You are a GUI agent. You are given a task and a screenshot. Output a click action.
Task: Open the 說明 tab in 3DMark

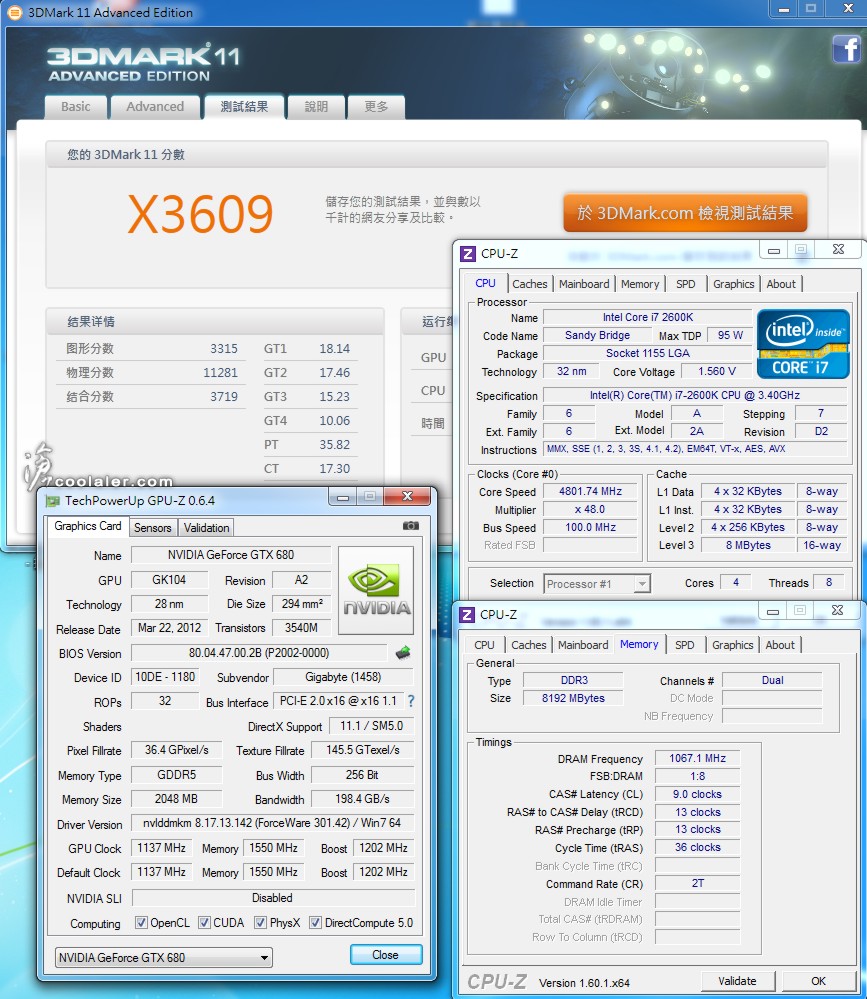[316, 107]
